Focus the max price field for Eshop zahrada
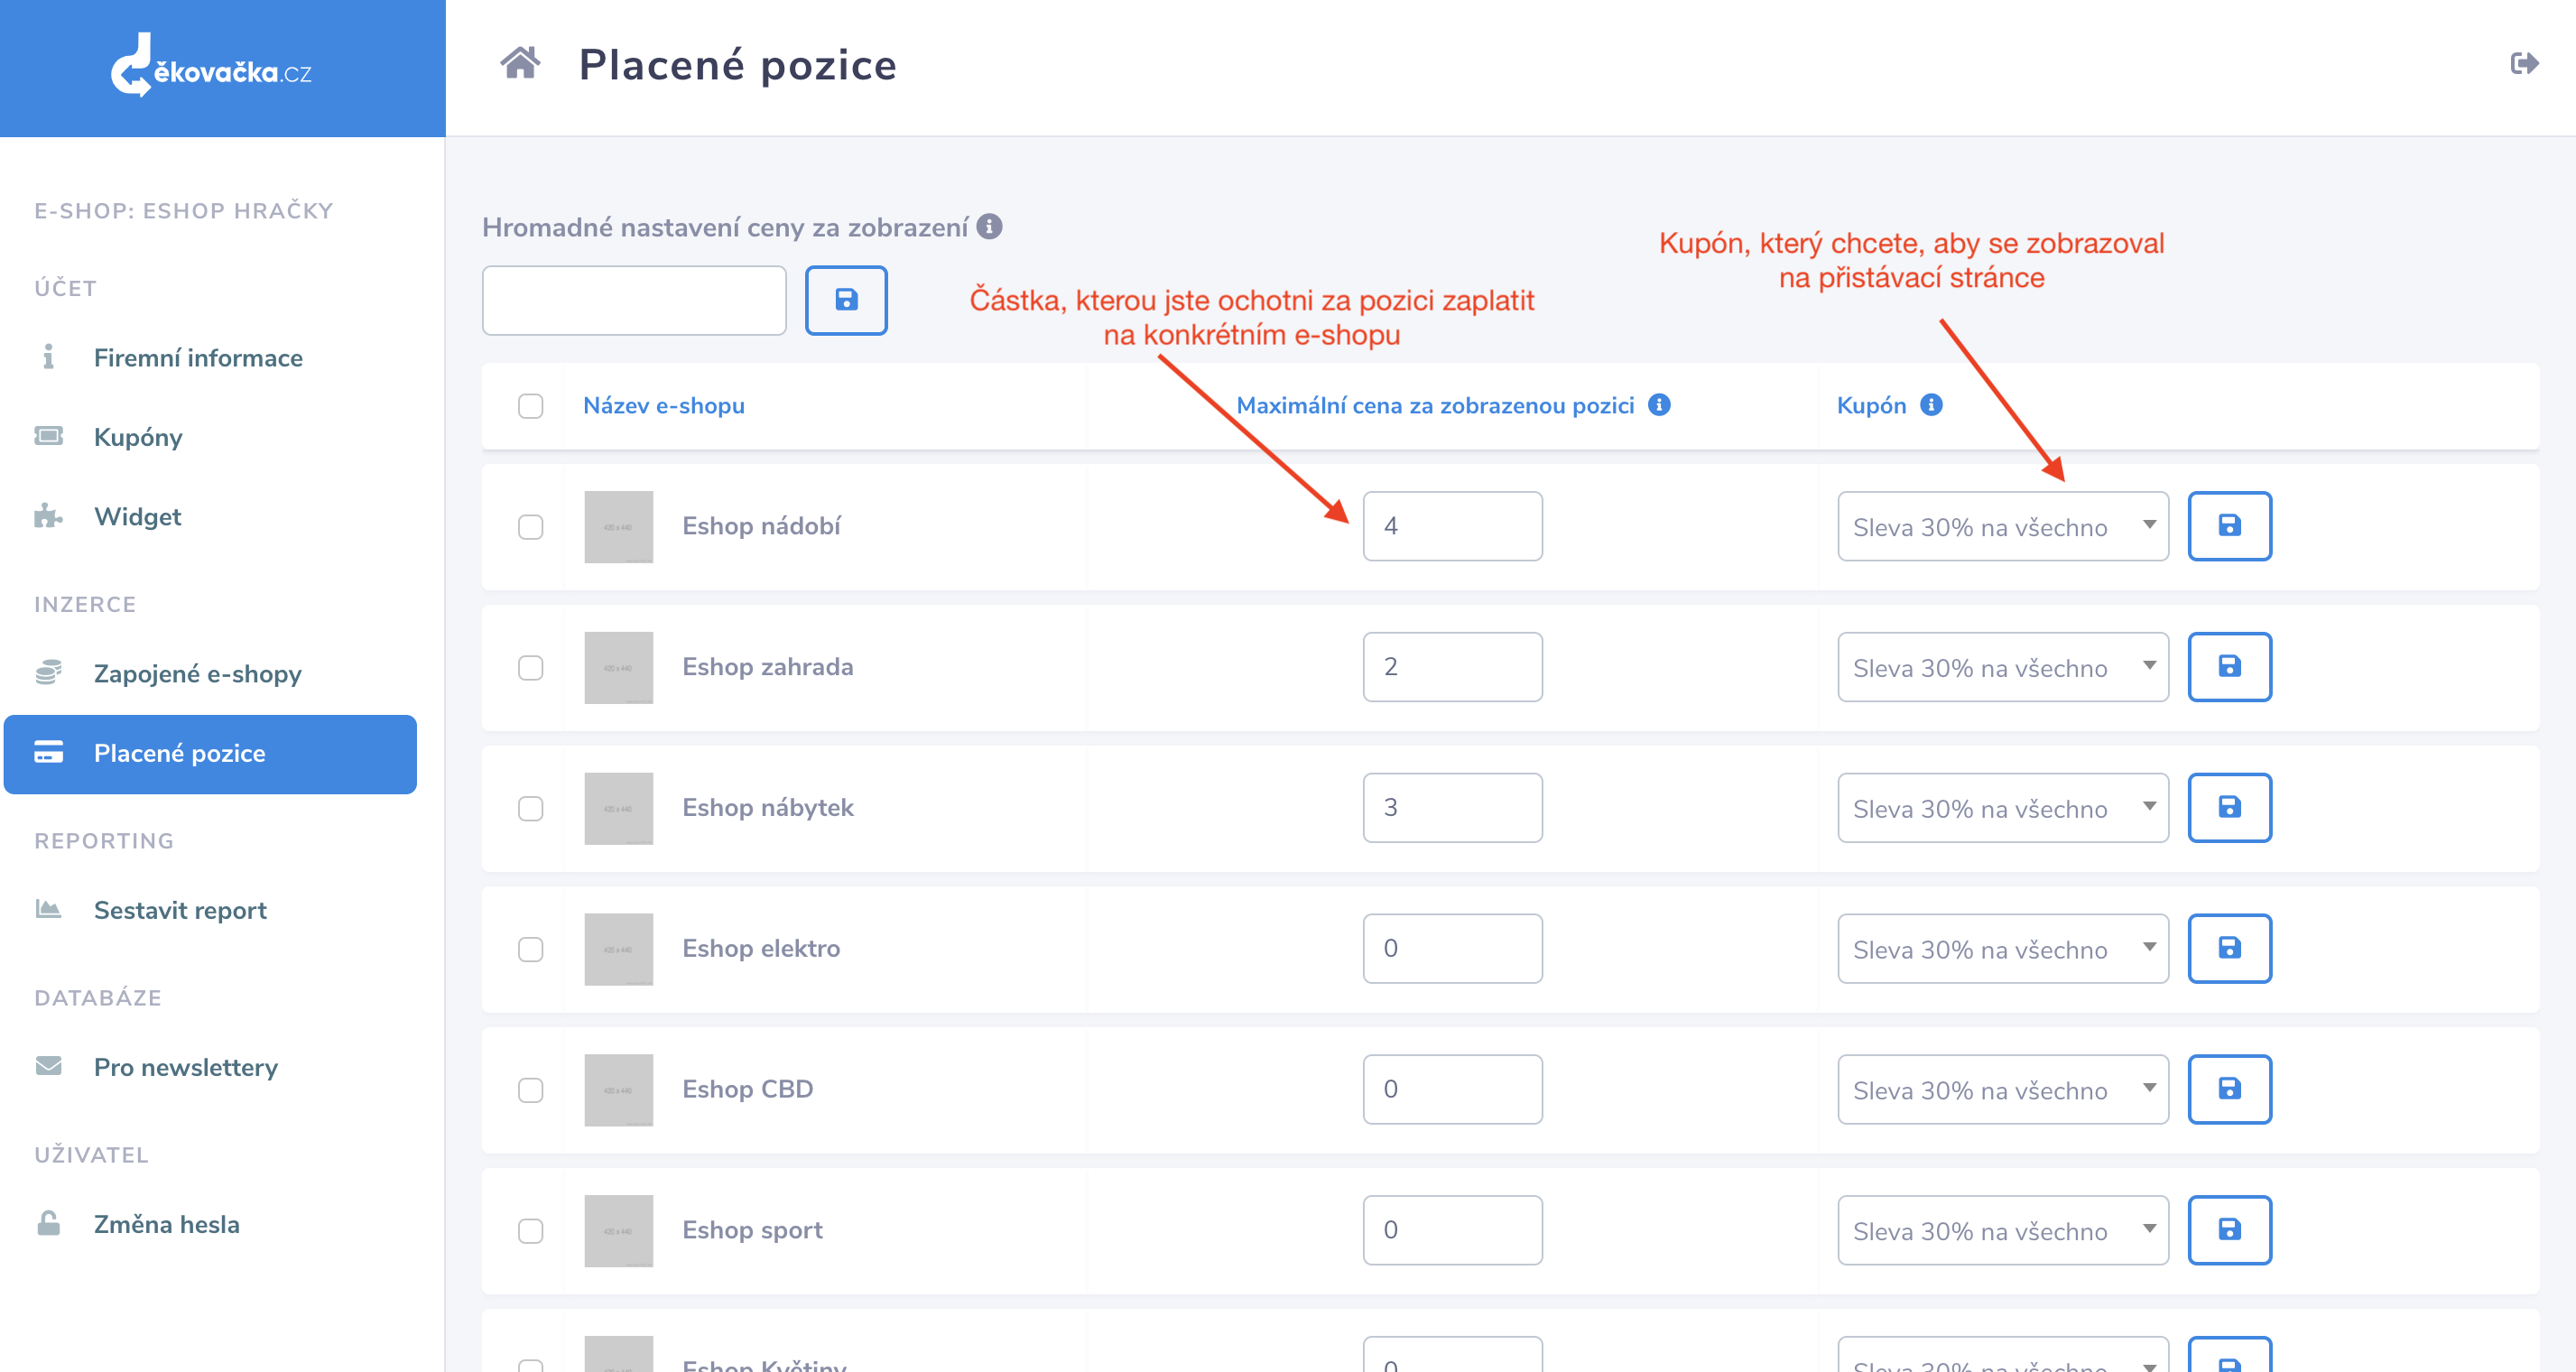 click(x=1452, y=667)
